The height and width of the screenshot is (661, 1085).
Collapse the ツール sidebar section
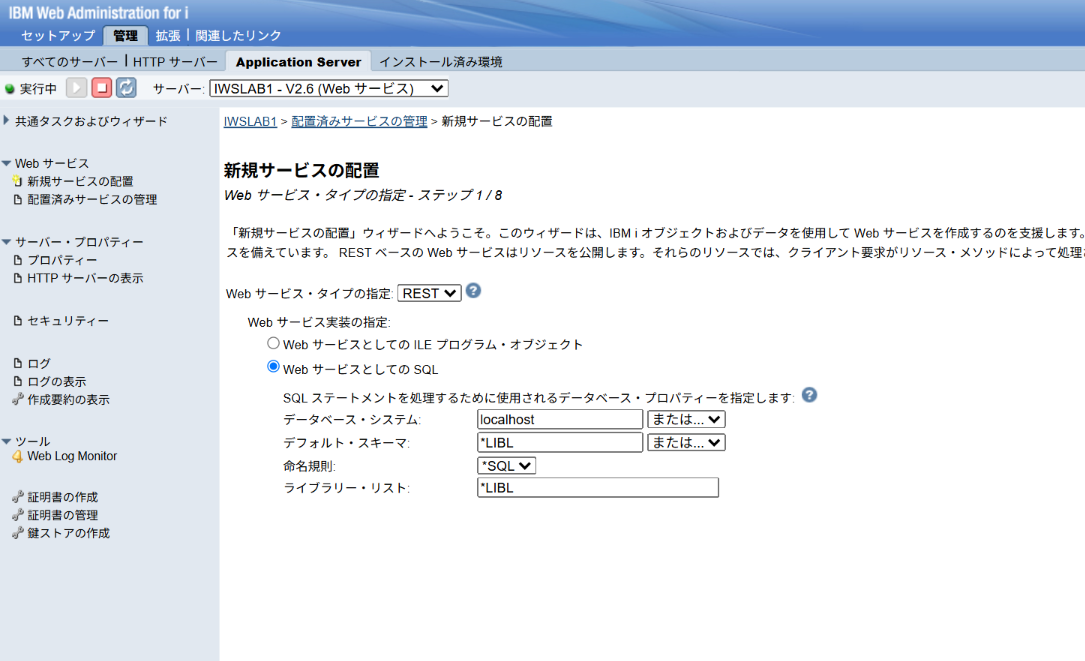coord(6,441)
